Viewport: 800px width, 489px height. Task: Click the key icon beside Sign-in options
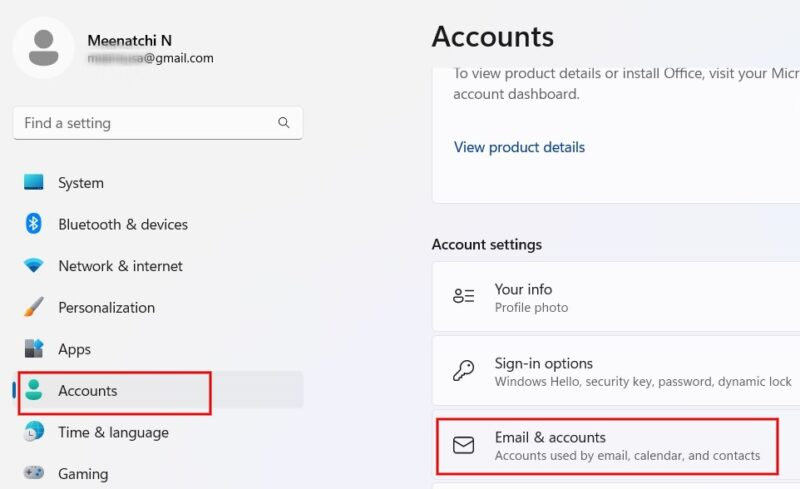coord(463,371)
